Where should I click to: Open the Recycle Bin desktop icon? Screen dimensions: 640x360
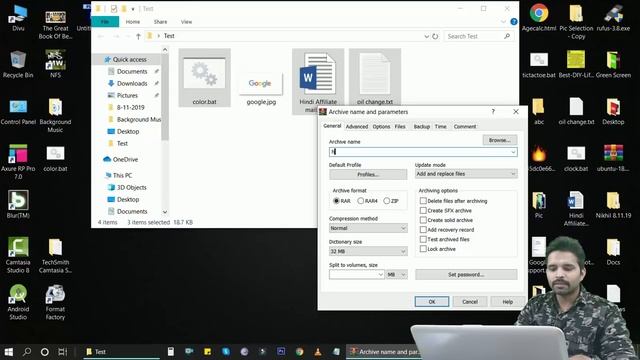(18, 64)
